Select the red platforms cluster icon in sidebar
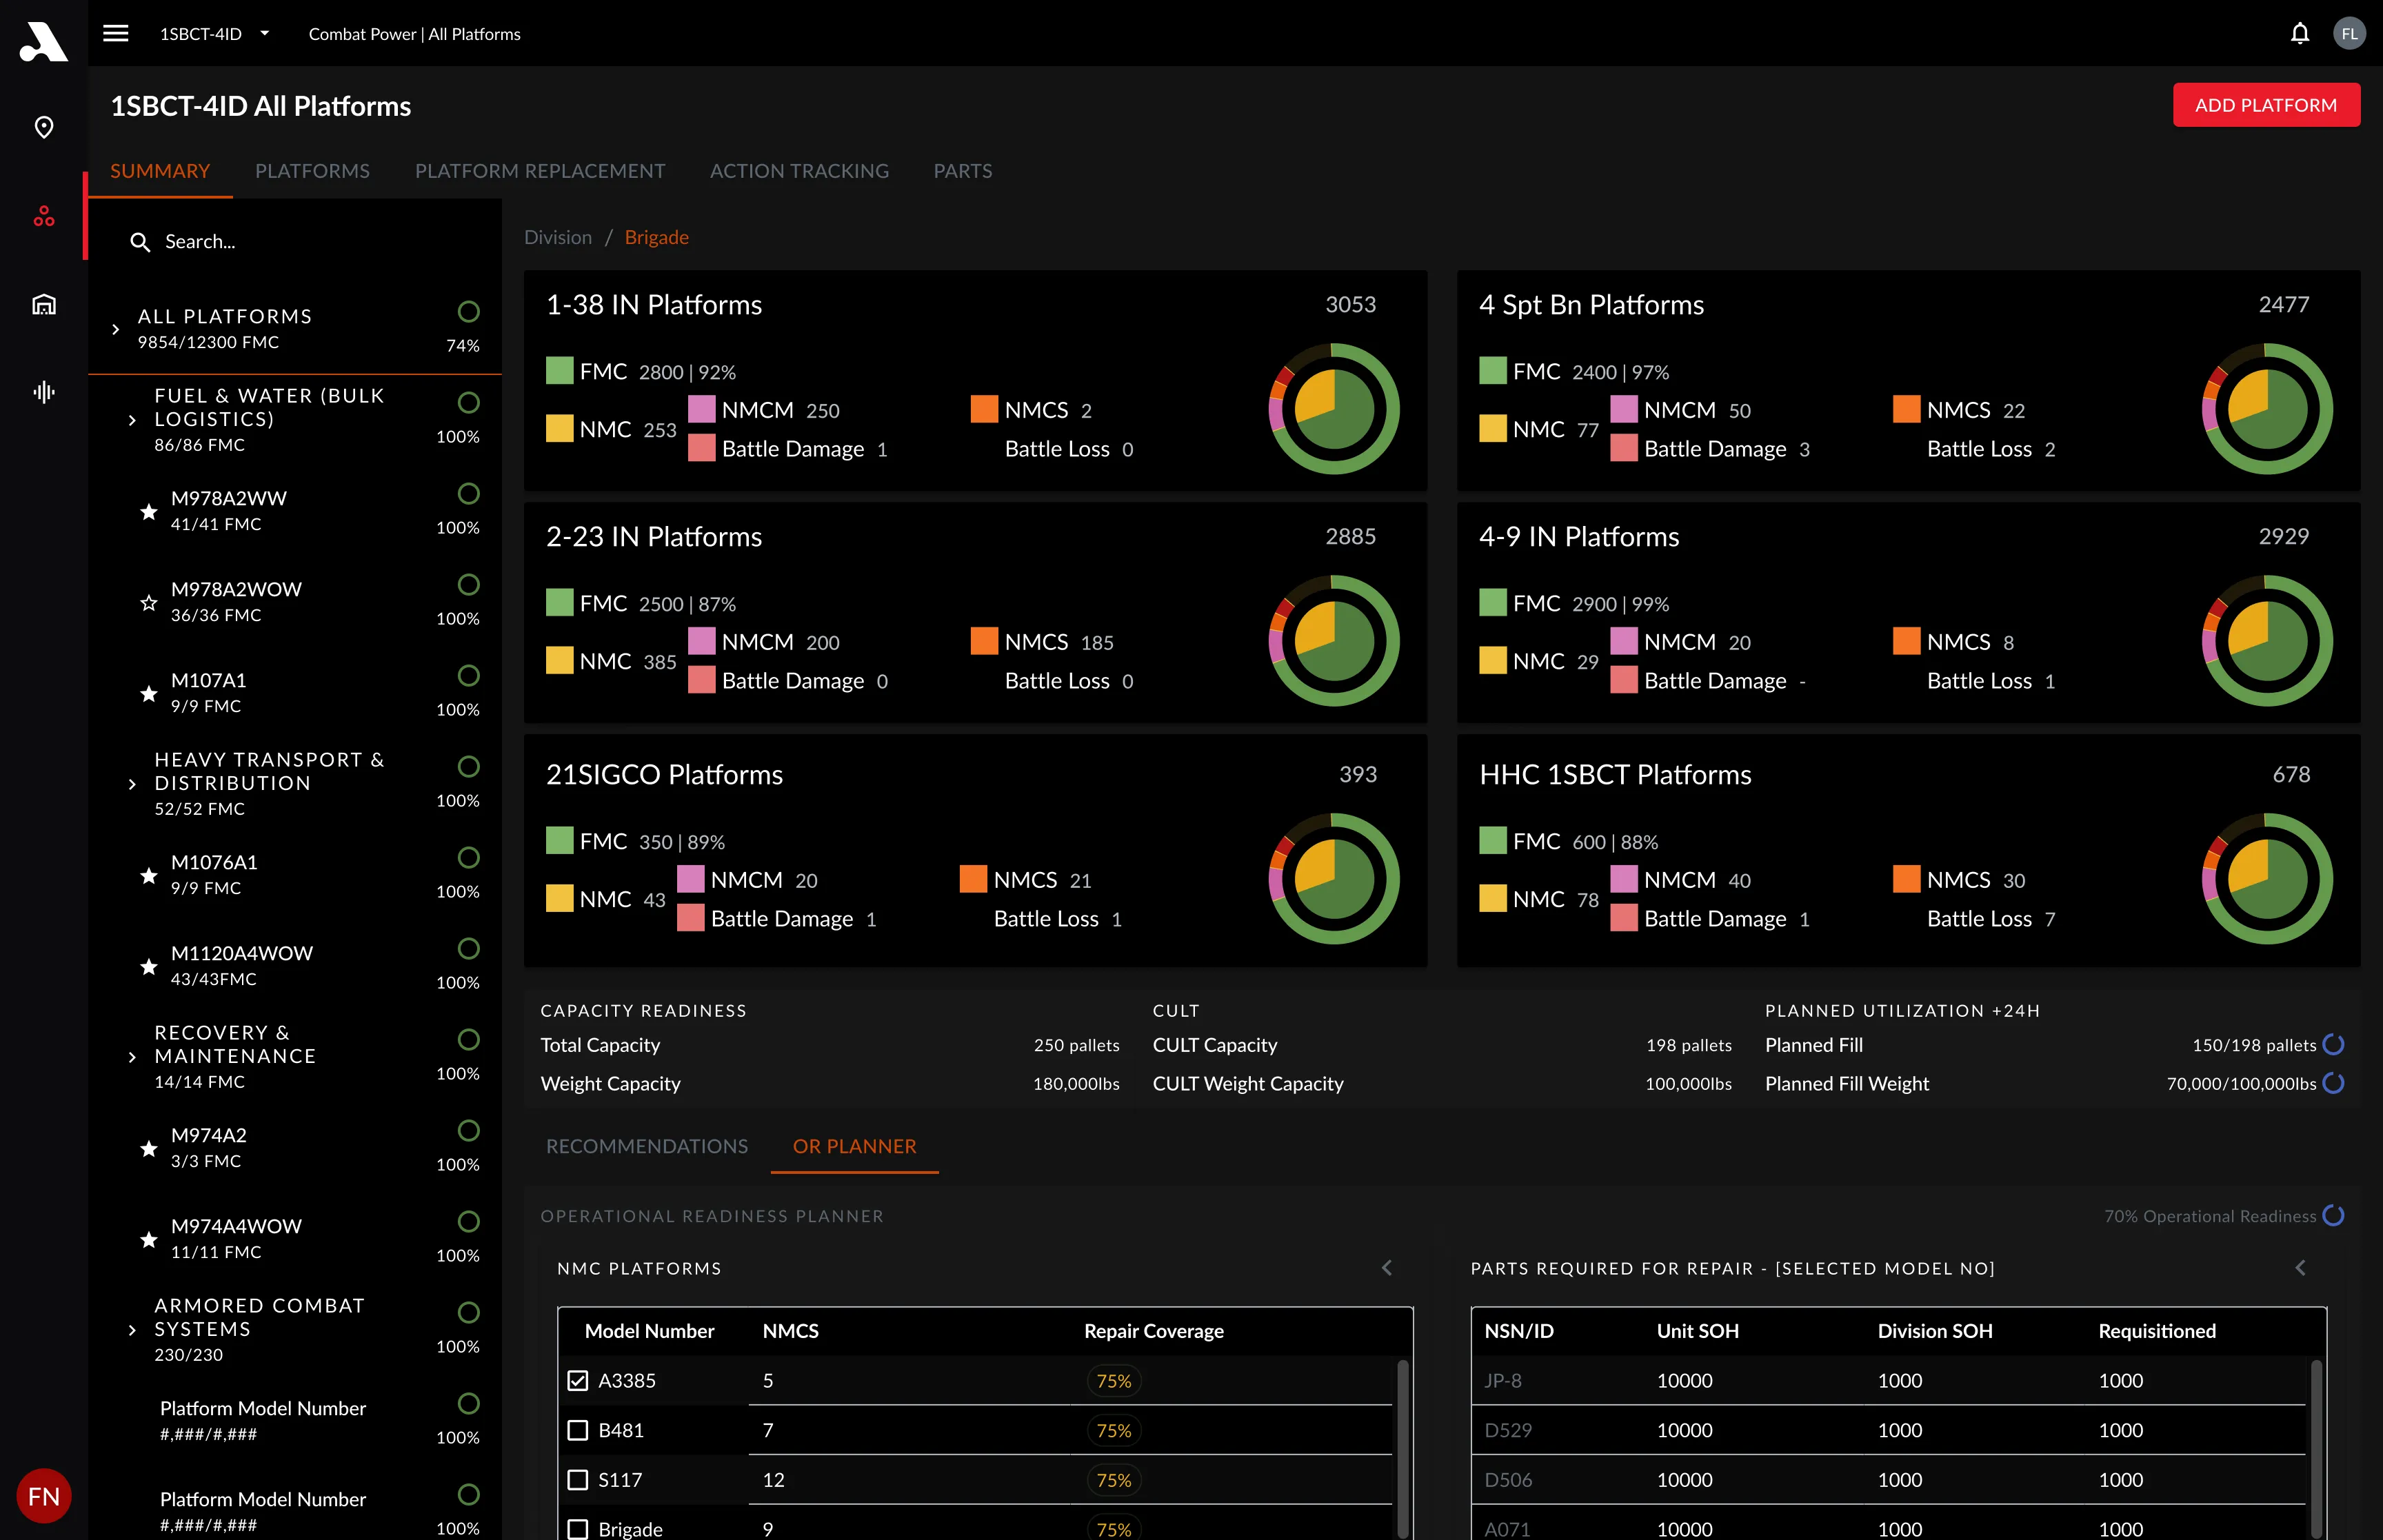The height and width of the screenshot is (1540, 2383). [x=44, y=216]
